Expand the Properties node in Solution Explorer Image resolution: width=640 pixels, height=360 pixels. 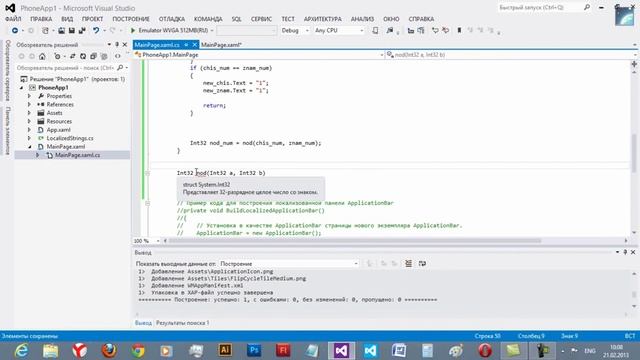29,96
